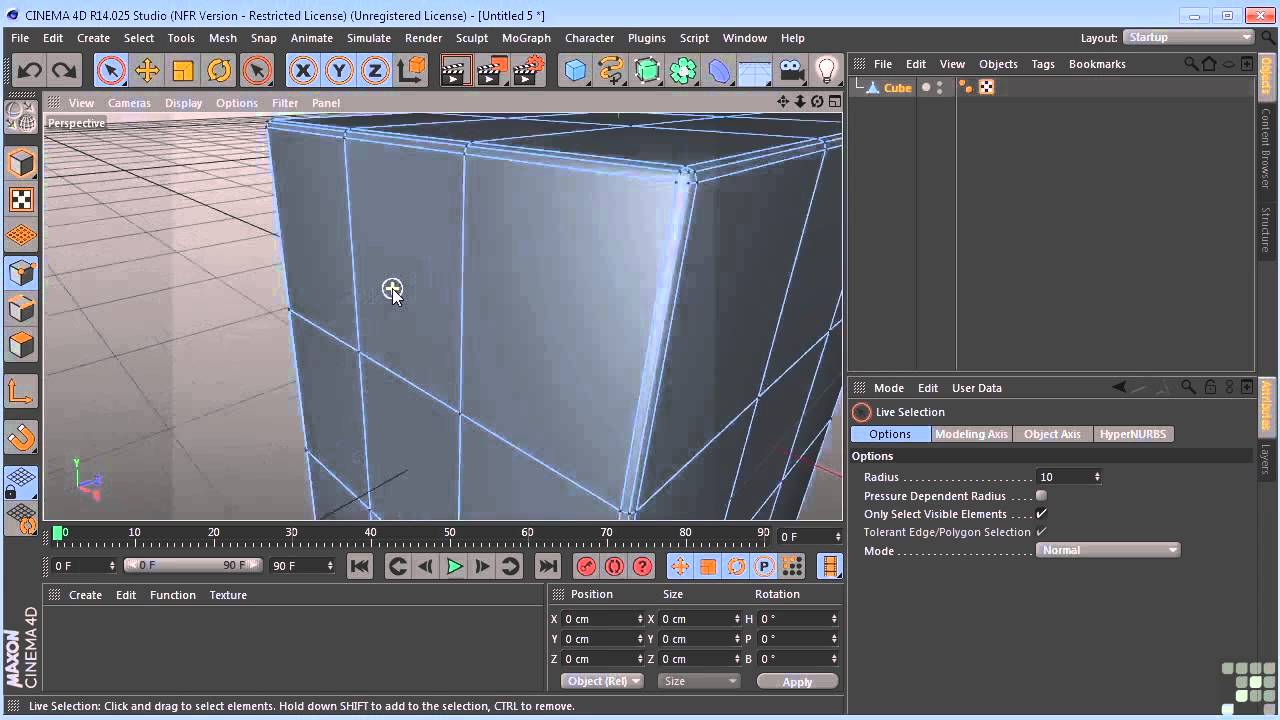Viewport: 1280px width, 720px height.
Task: Toggle Pressure Dependent Radius checkbox
Action: [x=1041, y=496]
